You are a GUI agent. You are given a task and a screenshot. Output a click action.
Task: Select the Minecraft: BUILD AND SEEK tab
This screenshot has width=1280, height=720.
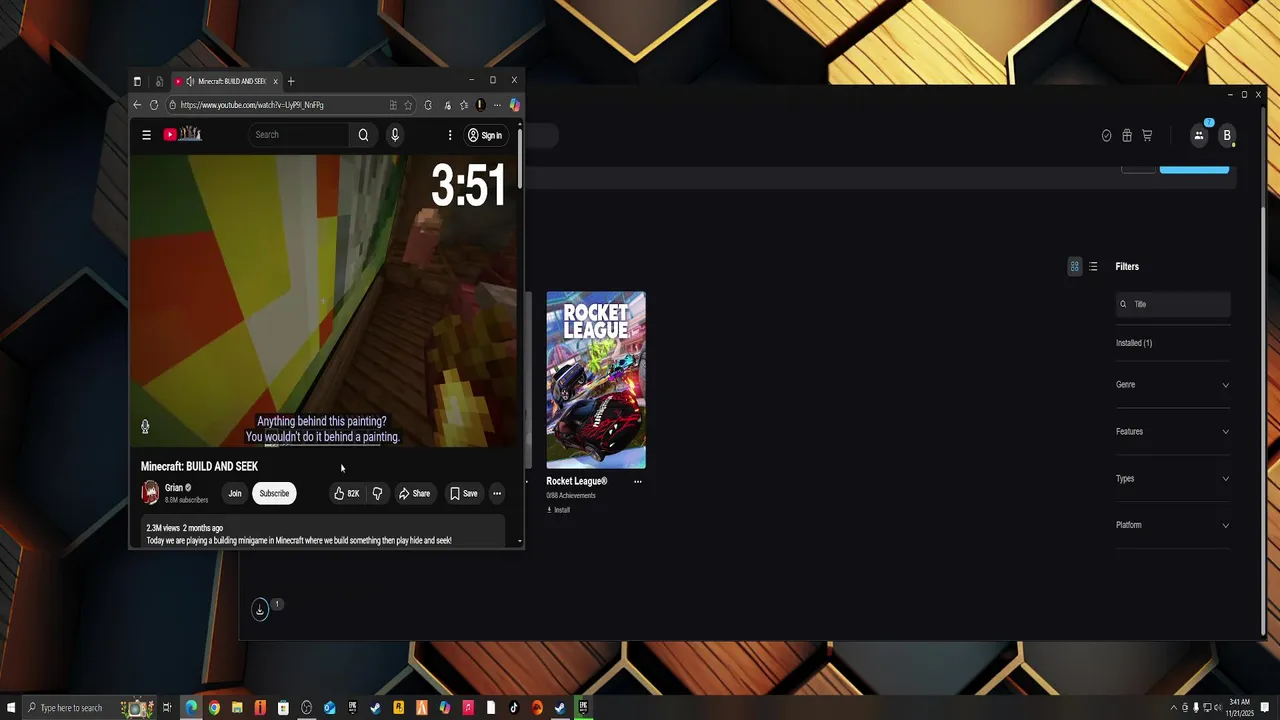(225, 82)
